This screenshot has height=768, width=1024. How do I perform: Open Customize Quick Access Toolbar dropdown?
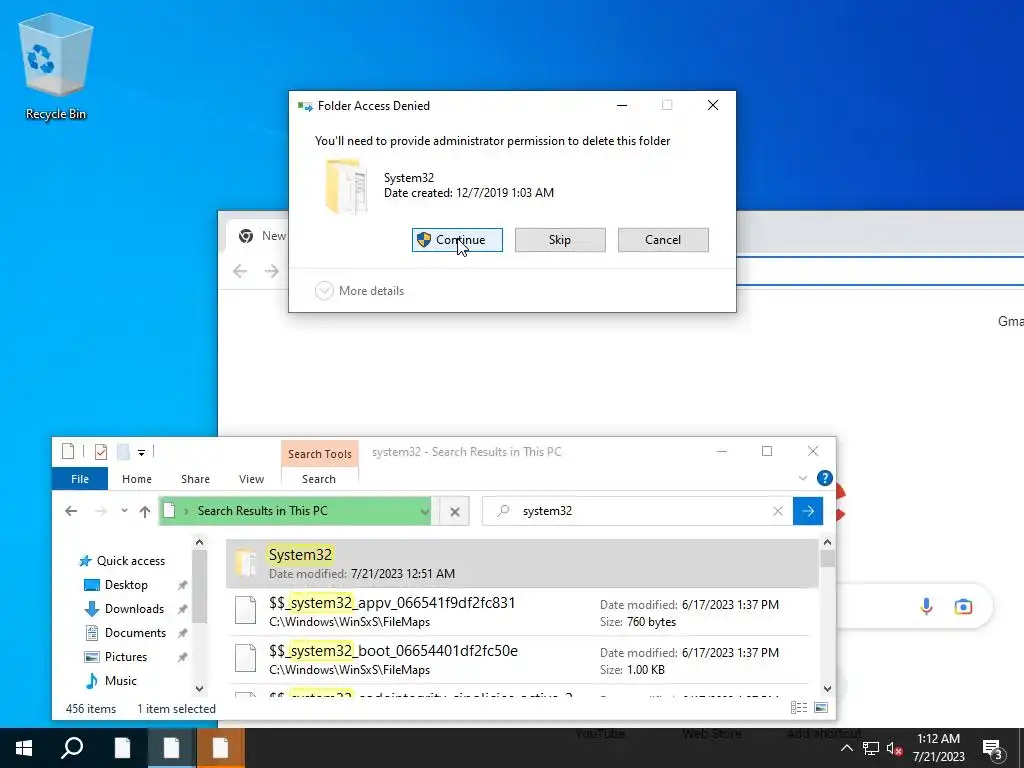tap(141, 452)
